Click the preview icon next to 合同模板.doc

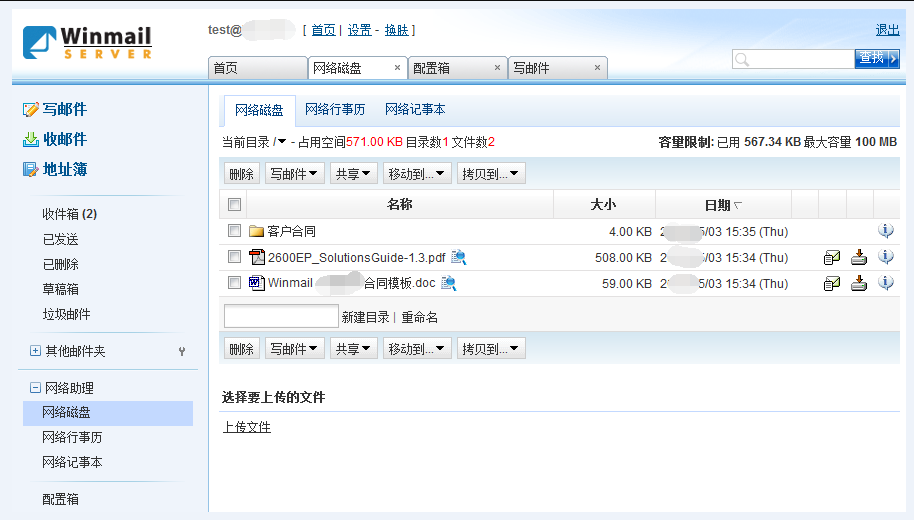449,283
